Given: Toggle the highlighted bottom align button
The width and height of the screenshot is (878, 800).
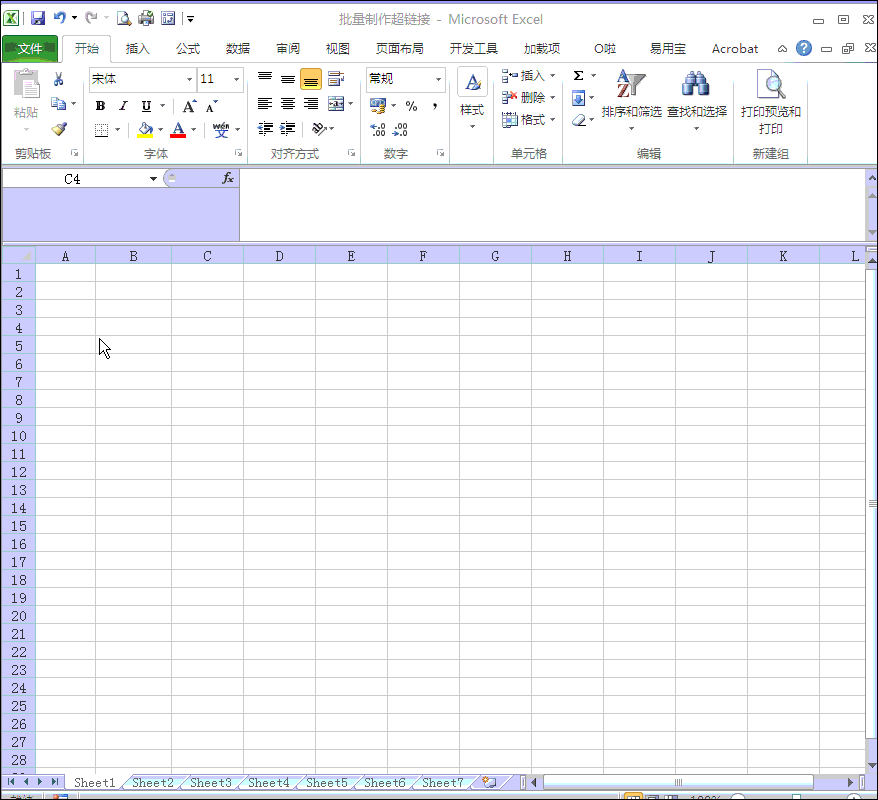Looking at the screenshot, I should tap(311, 80).
